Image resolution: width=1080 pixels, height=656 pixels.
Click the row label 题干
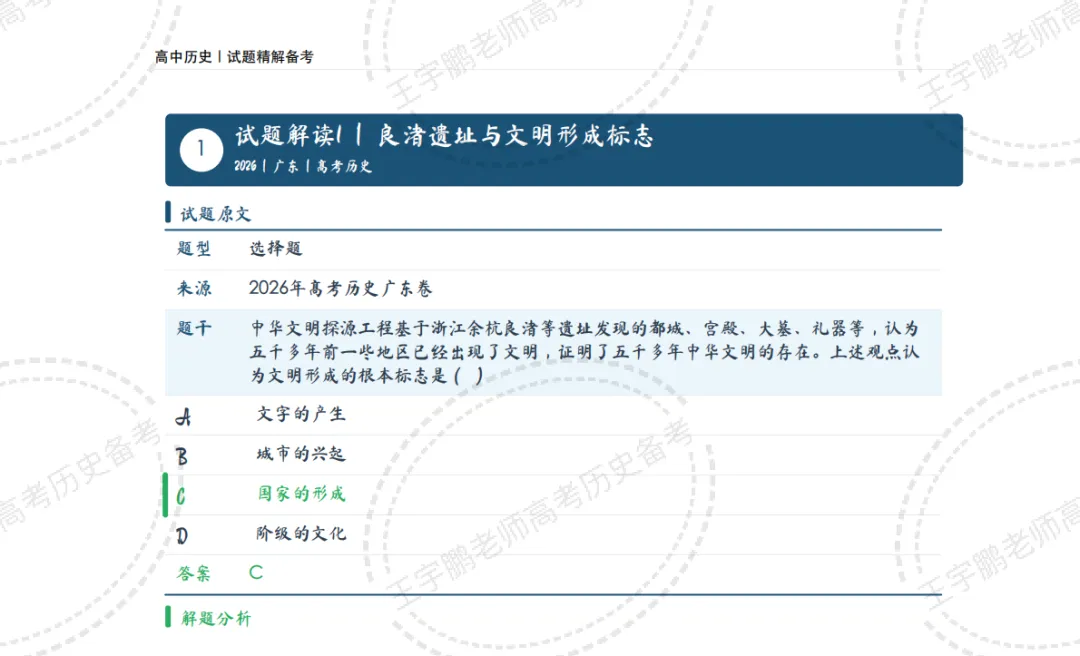click(194, 328)
